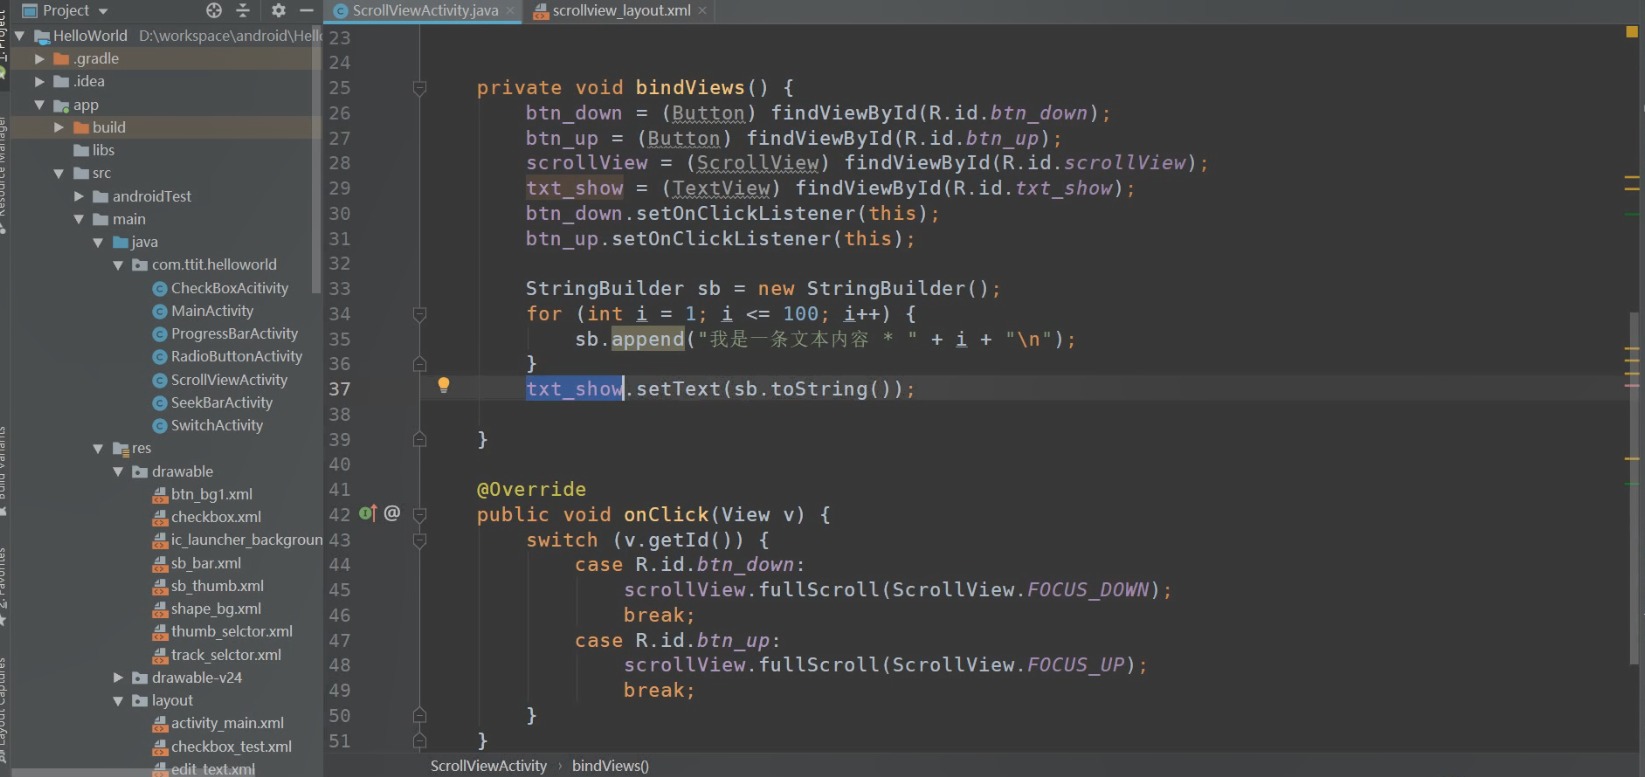Open RadioButtonActivity class file
The height and width of the screenshot is (777, 1645).
(236, 357)
